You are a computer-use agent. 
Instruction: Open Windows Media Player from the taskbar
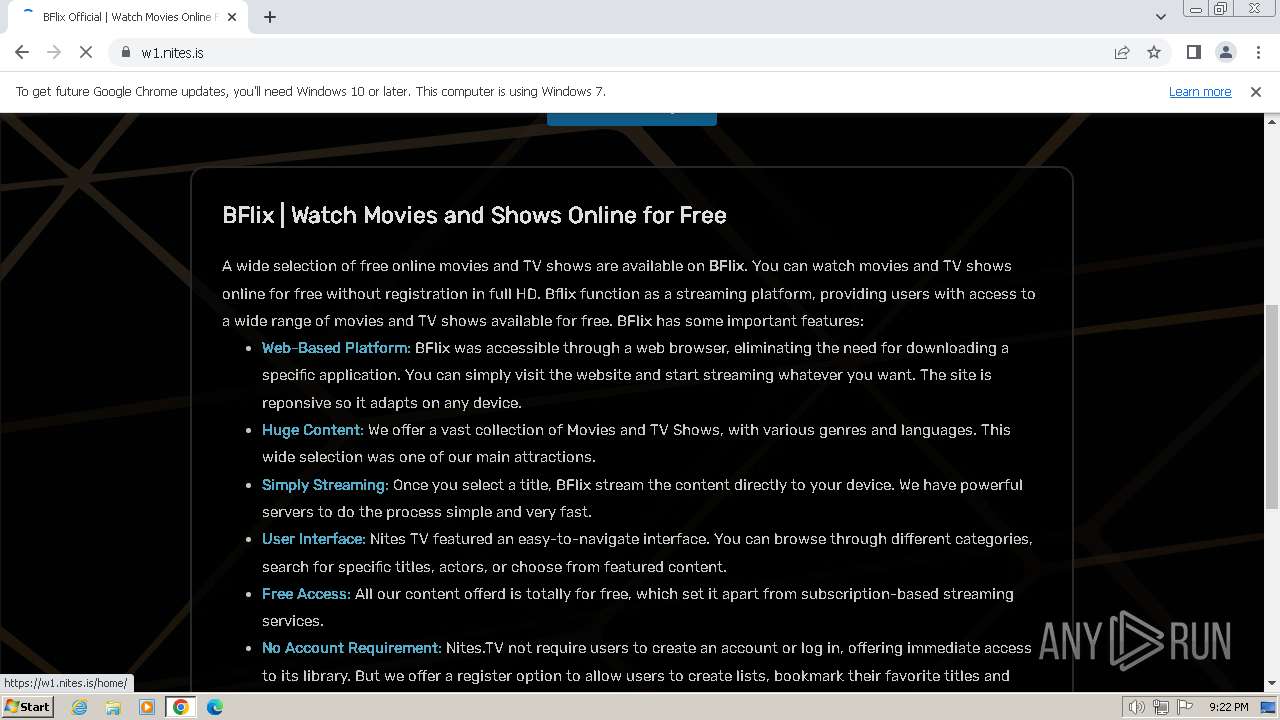pos(147,707)
